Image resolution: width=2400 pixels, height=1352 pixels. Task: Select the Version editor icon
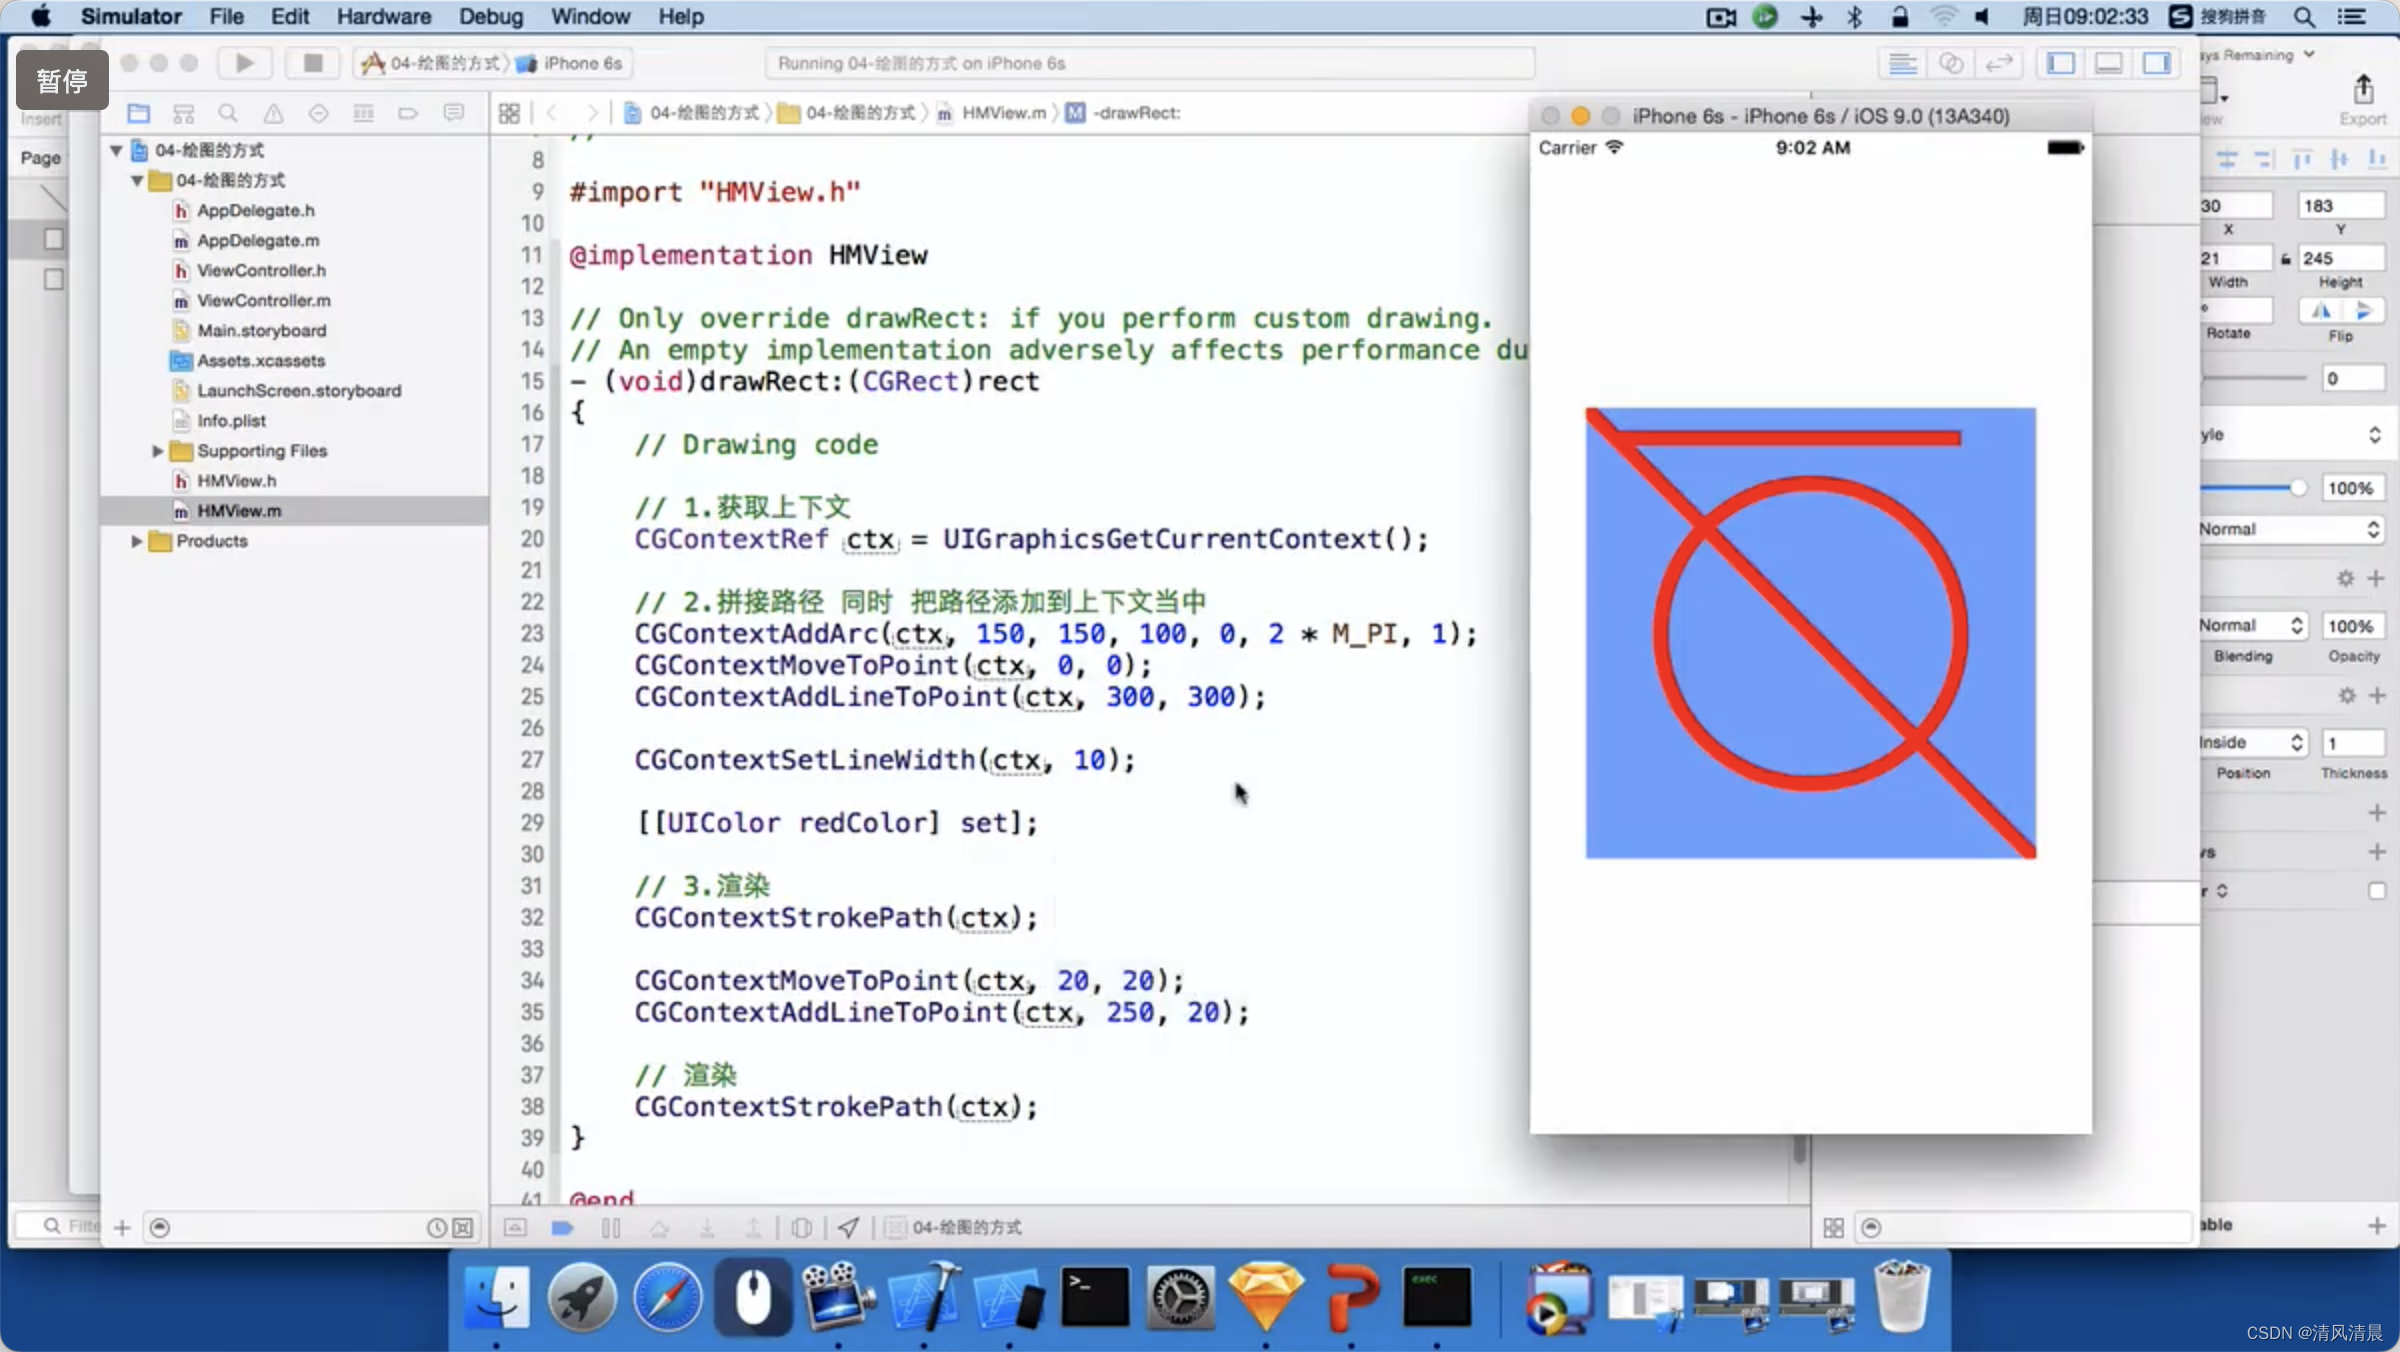1999,63
